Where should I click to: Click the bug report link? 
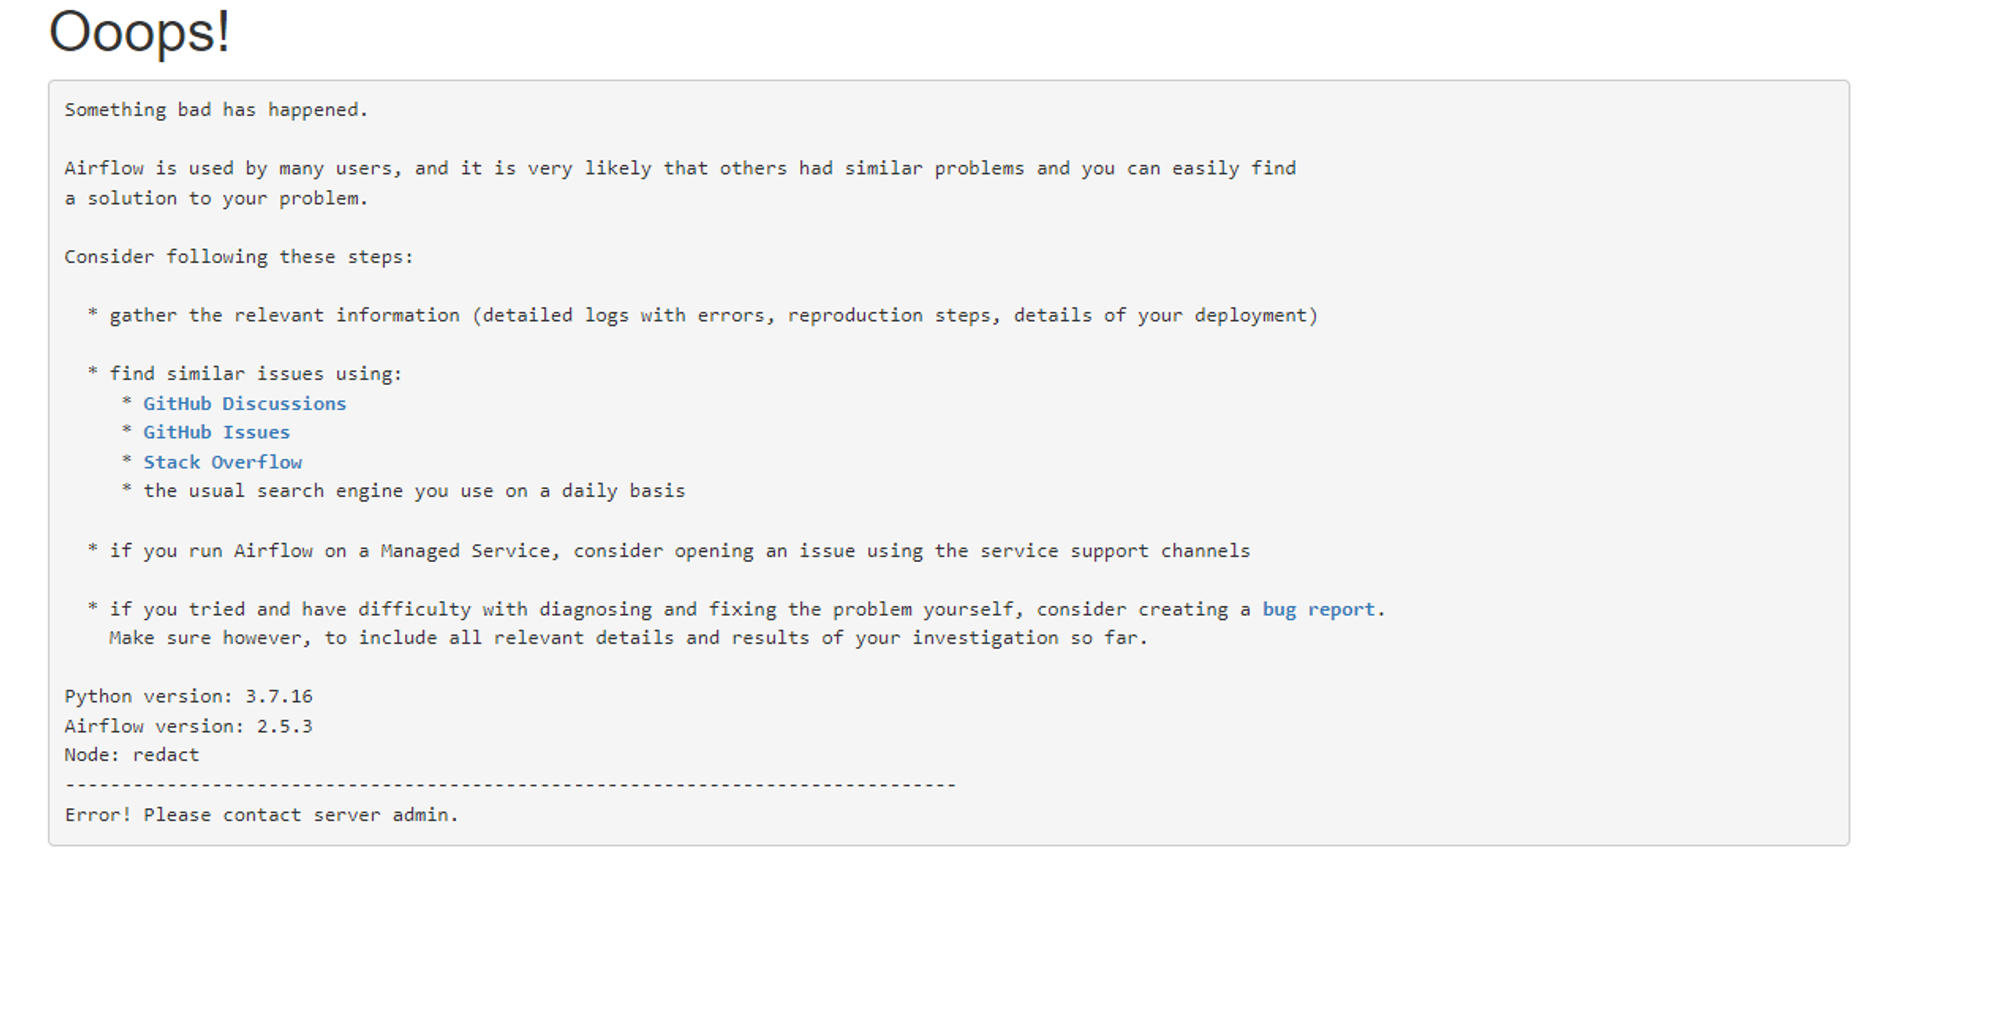pyautogui.click(x=1318, y=609)
